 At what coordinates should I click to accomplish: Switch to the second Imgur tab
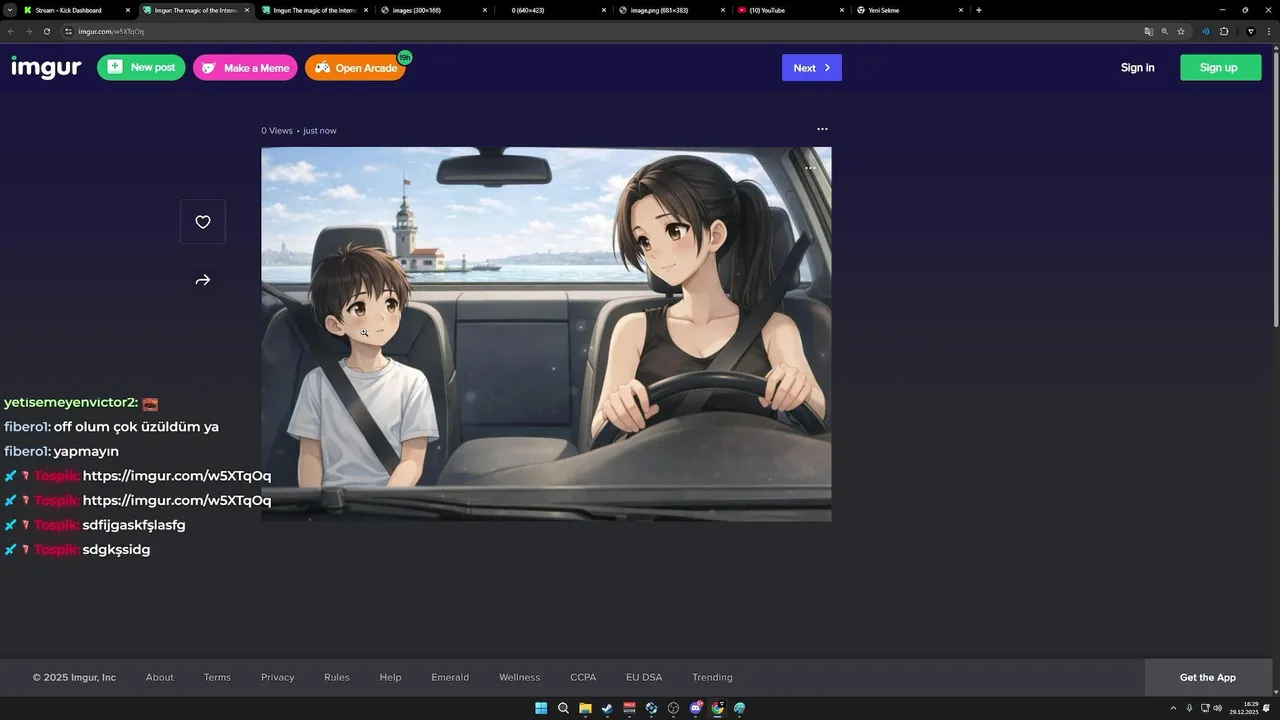coord(313,10)
